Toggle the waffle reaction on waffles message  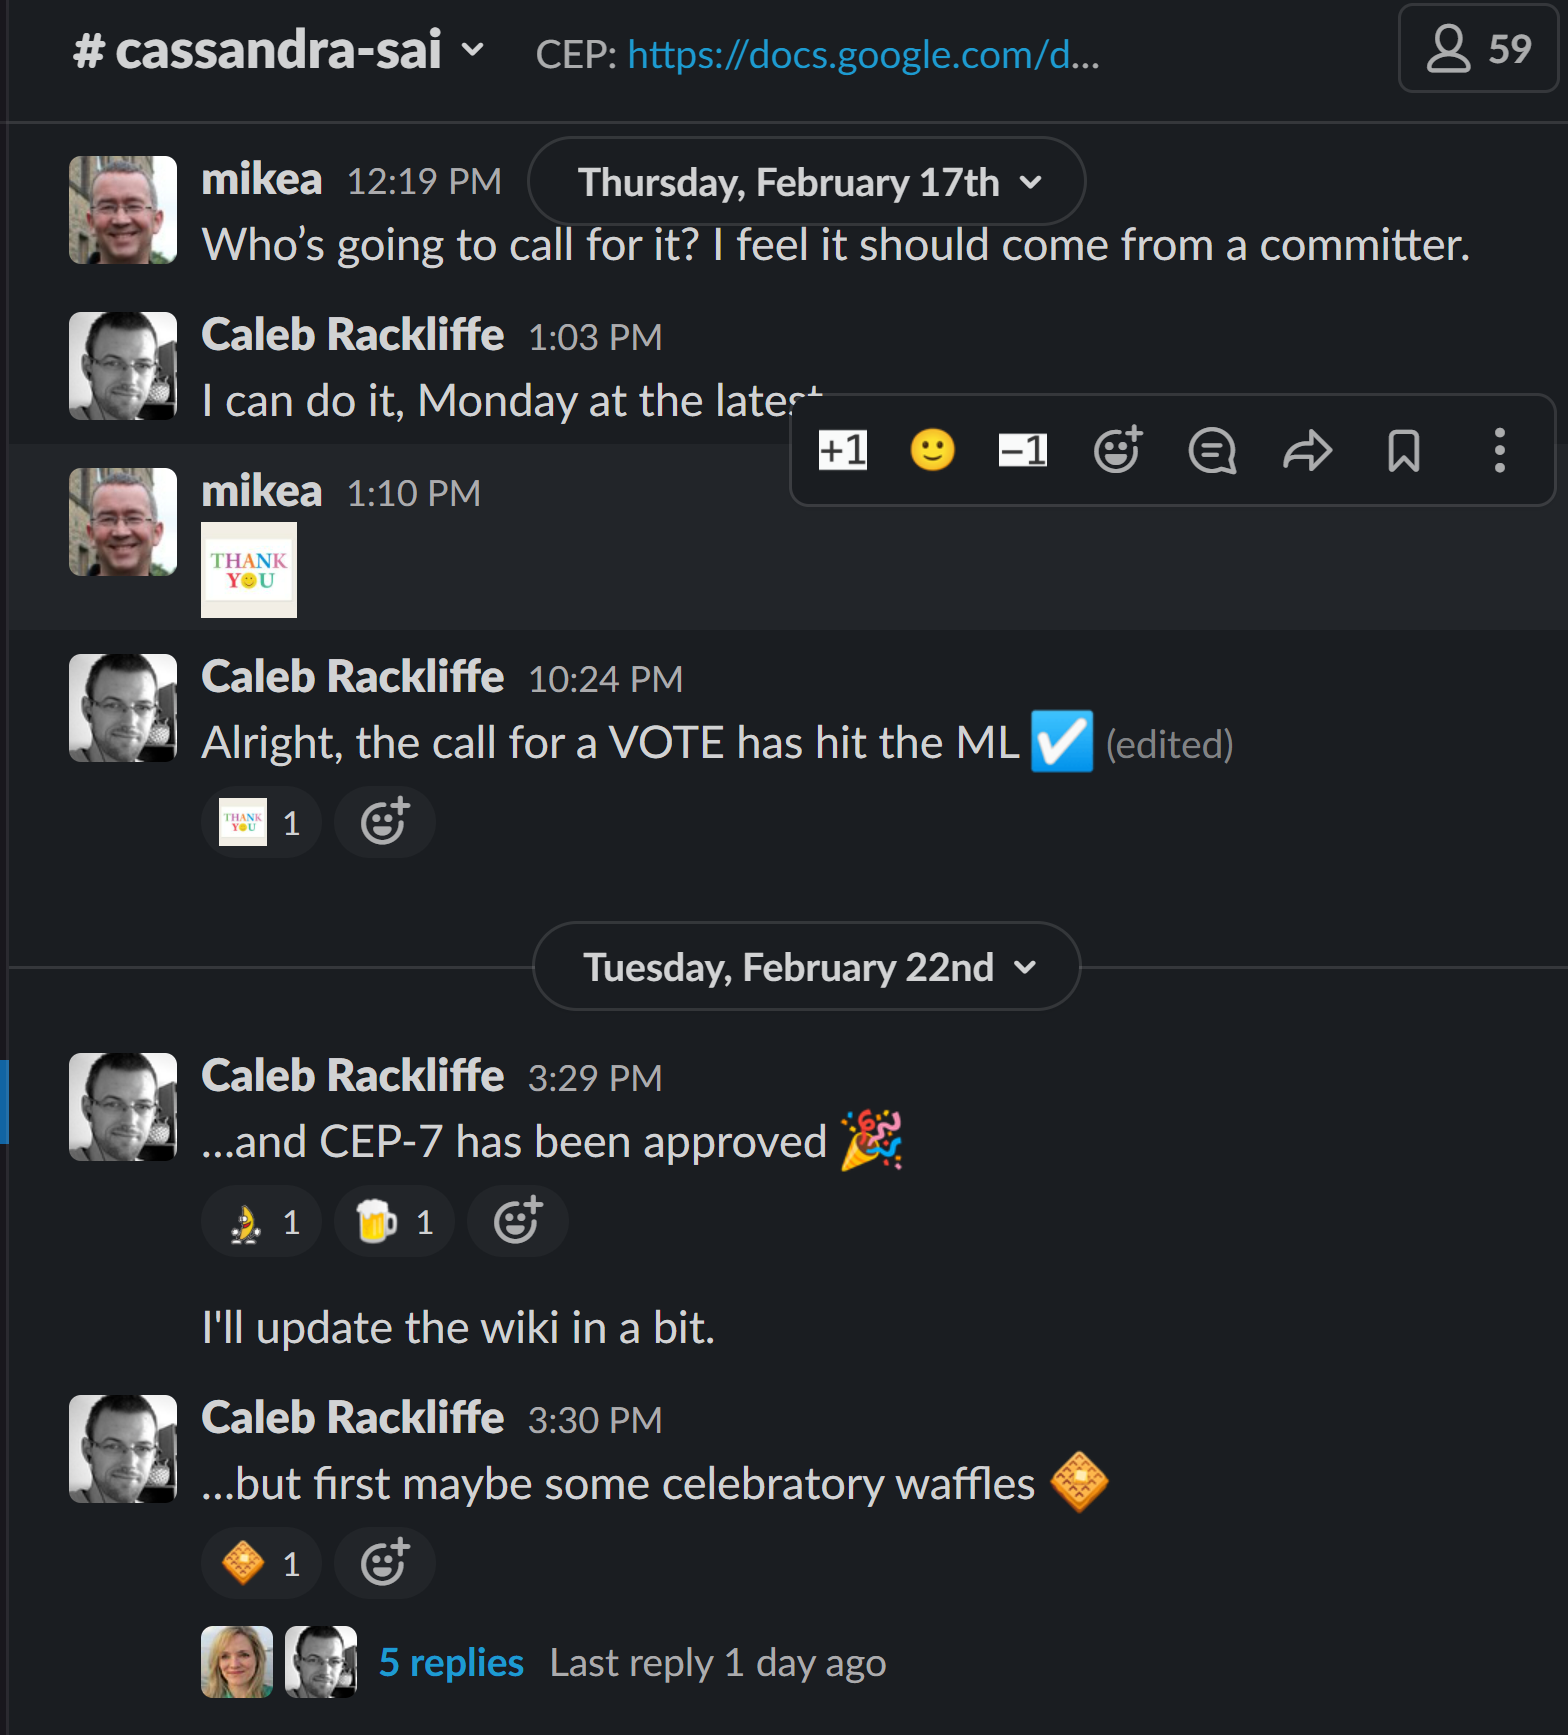pos(260,1562)
